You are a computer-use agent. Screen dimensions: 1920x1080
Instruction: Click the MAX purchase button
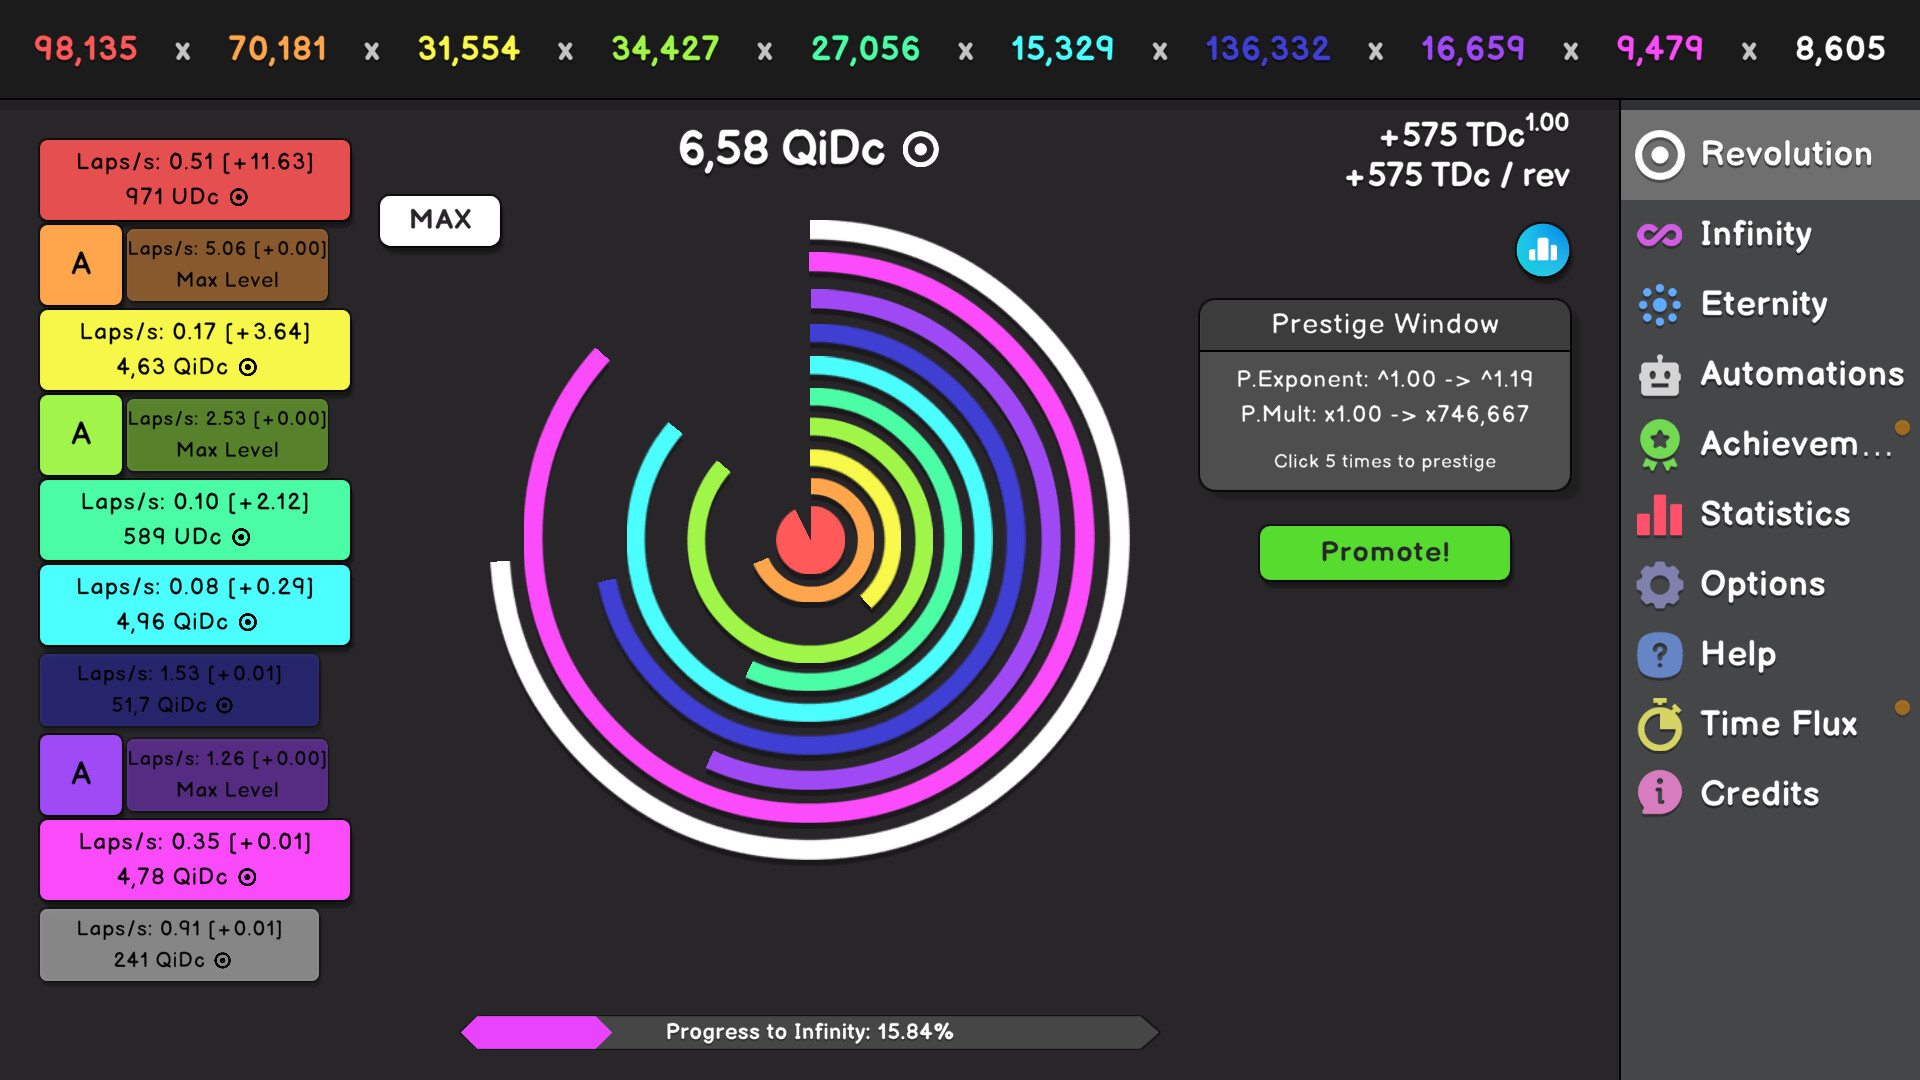click(439, 220)
